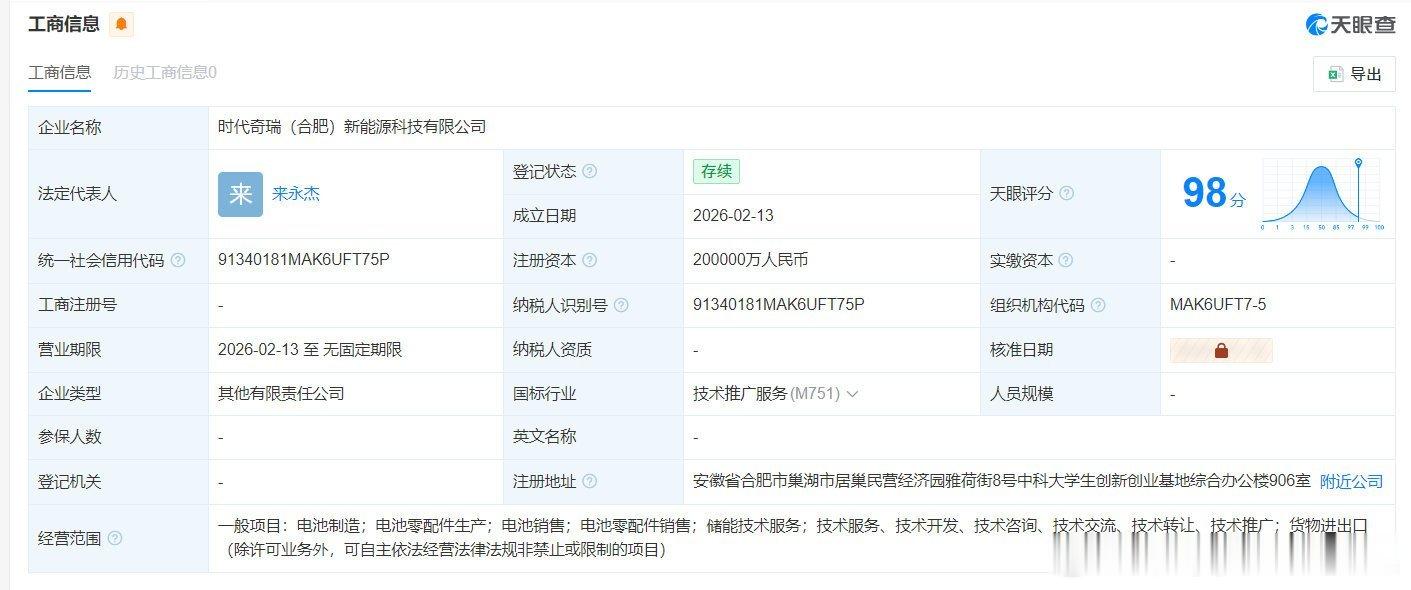Click the help icon beside 天眼评分
Viewport: 1411px width, 590px height.
click(1068, 194)
